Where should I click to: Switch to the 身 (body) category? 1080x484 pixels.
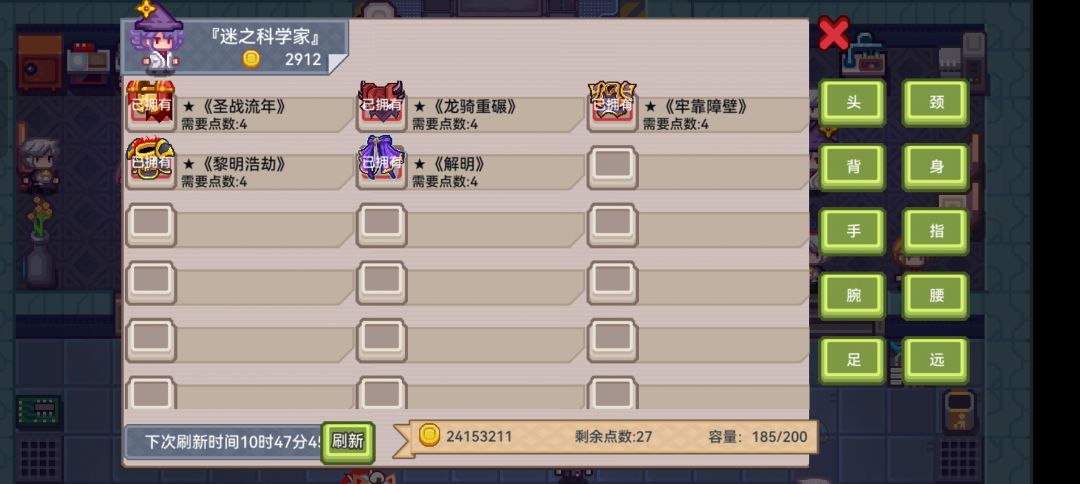coord(936,167)
